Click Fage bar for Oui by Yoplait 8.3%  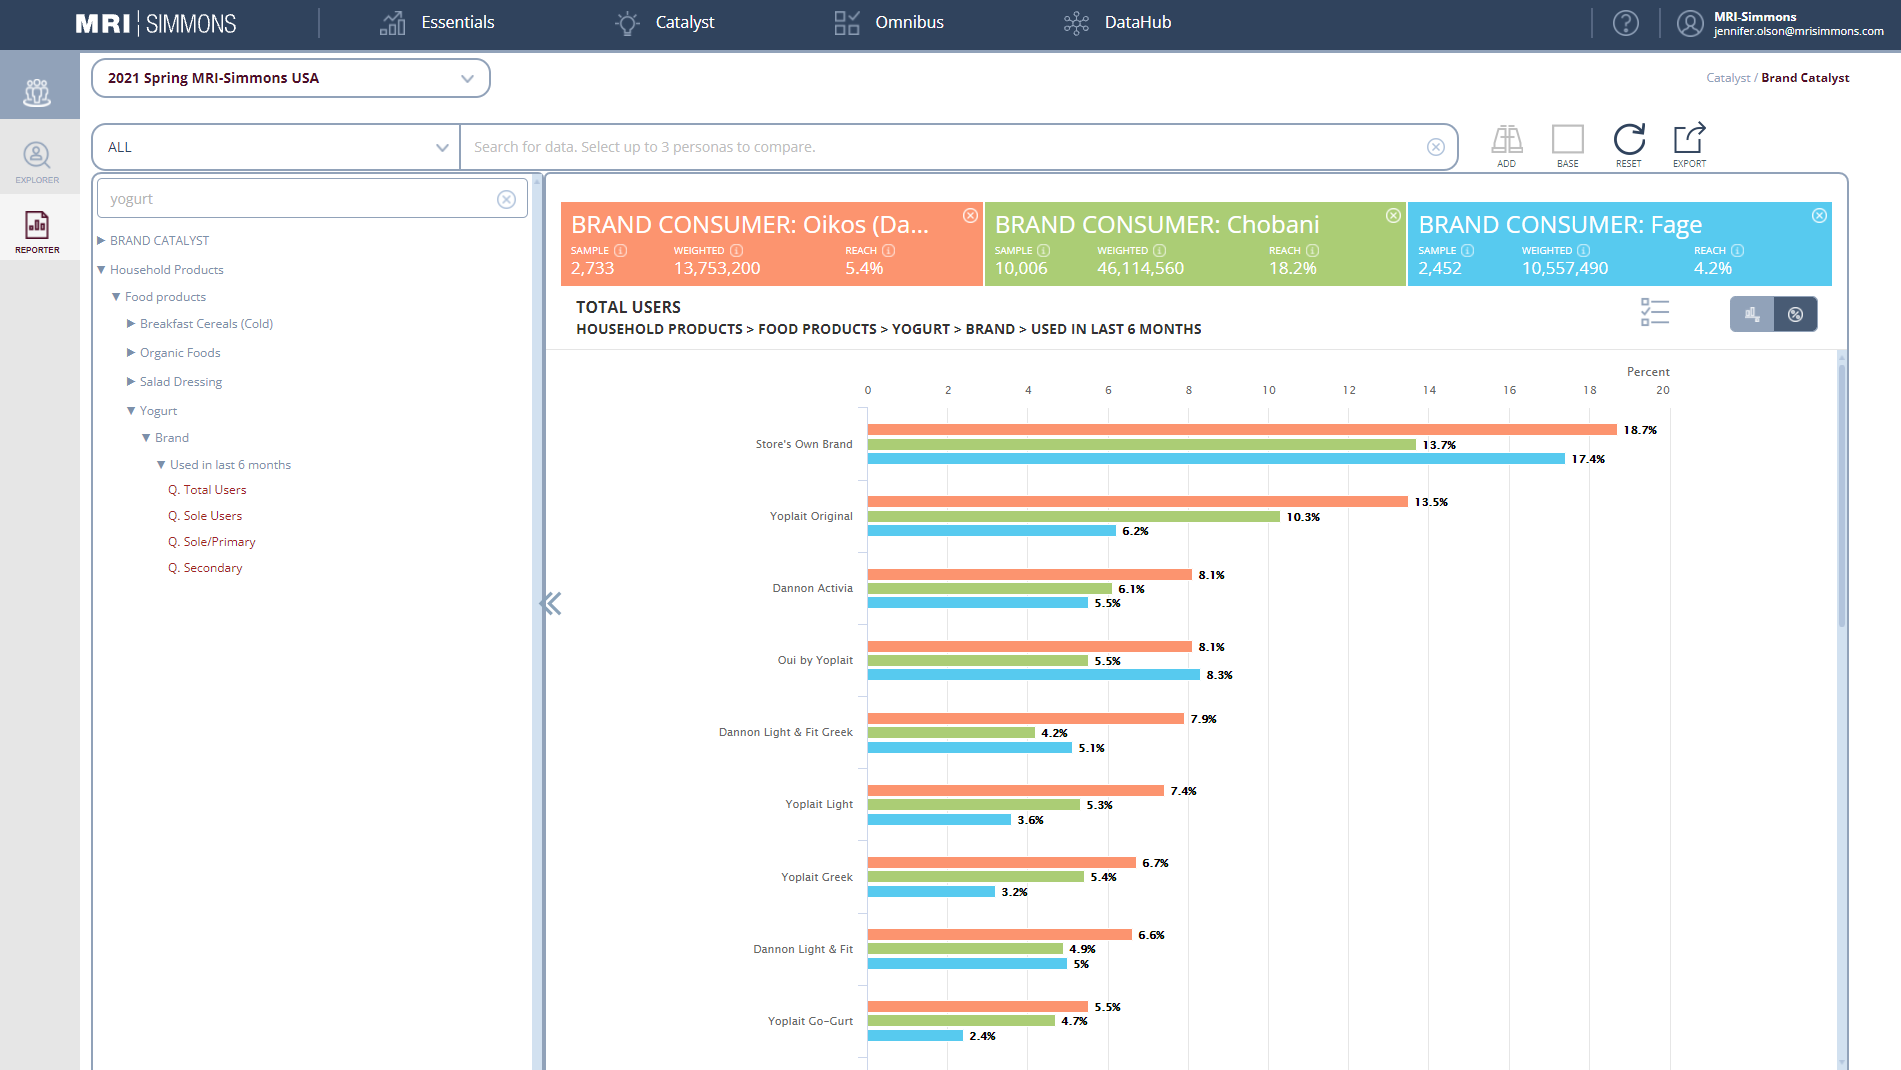1034,675
